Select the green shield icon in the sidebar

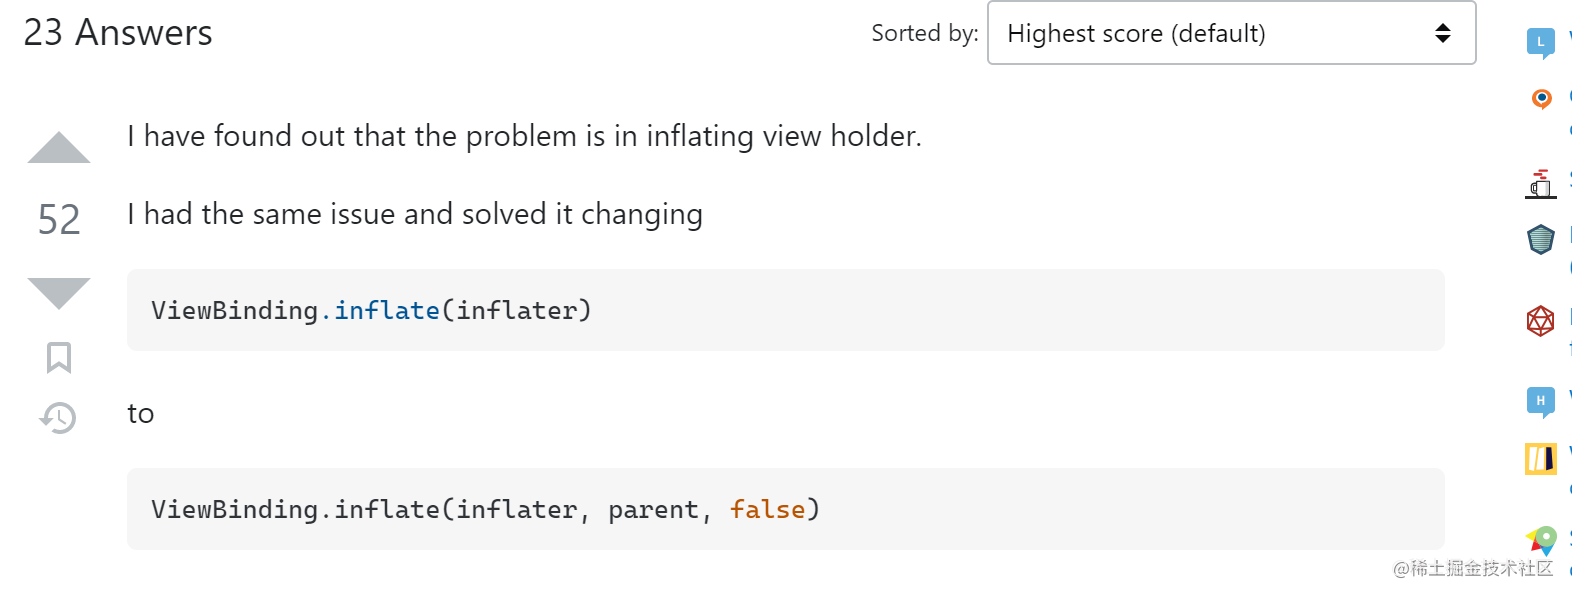pos(1540,239)
